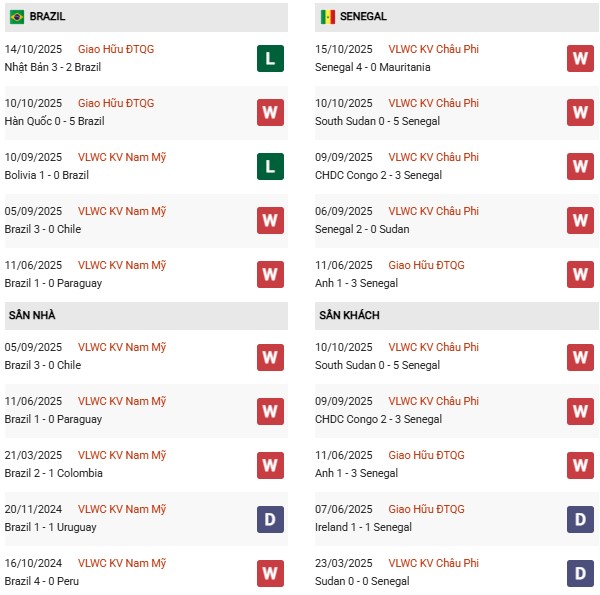Screen dimensions: 600x595
Task: Select the SENEGAL section header
Action: pyautogui.click(x=364, y=17)
